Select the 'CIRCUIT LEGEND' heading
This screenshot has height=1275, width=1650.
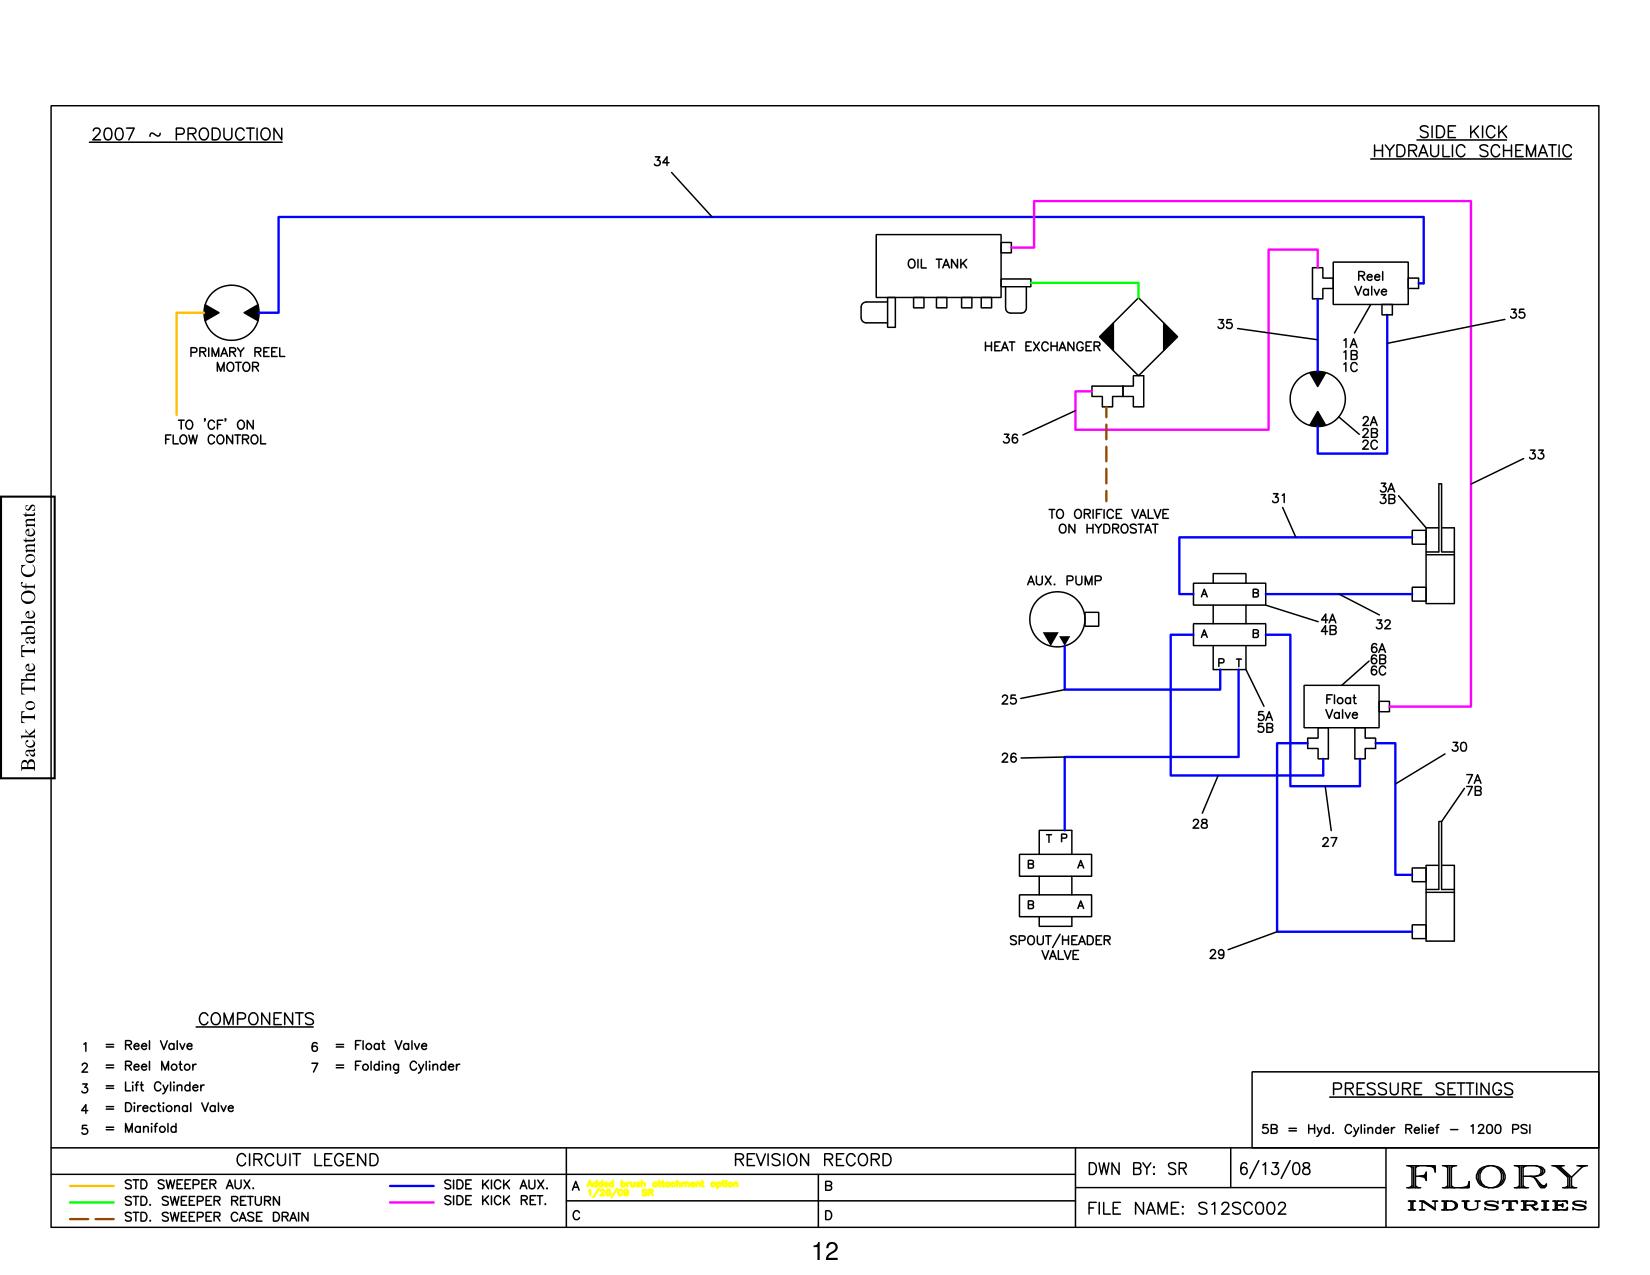(308, 1160)
